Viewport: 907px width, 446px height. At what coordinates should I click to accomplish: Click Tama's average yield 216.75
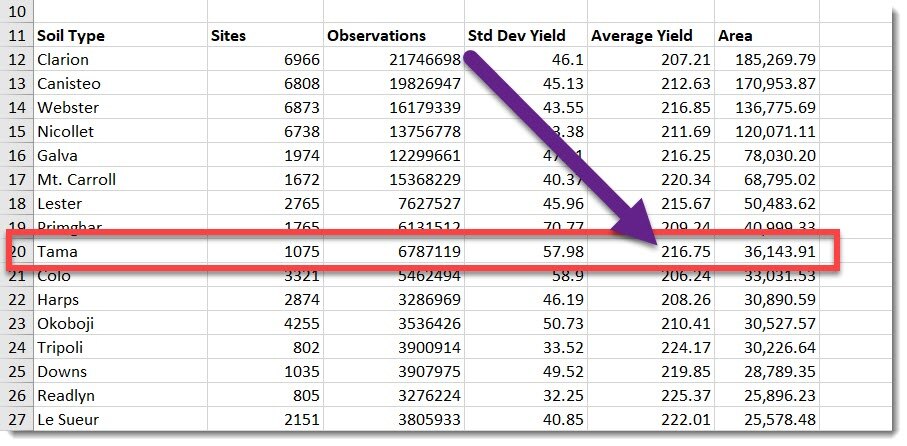686,252
